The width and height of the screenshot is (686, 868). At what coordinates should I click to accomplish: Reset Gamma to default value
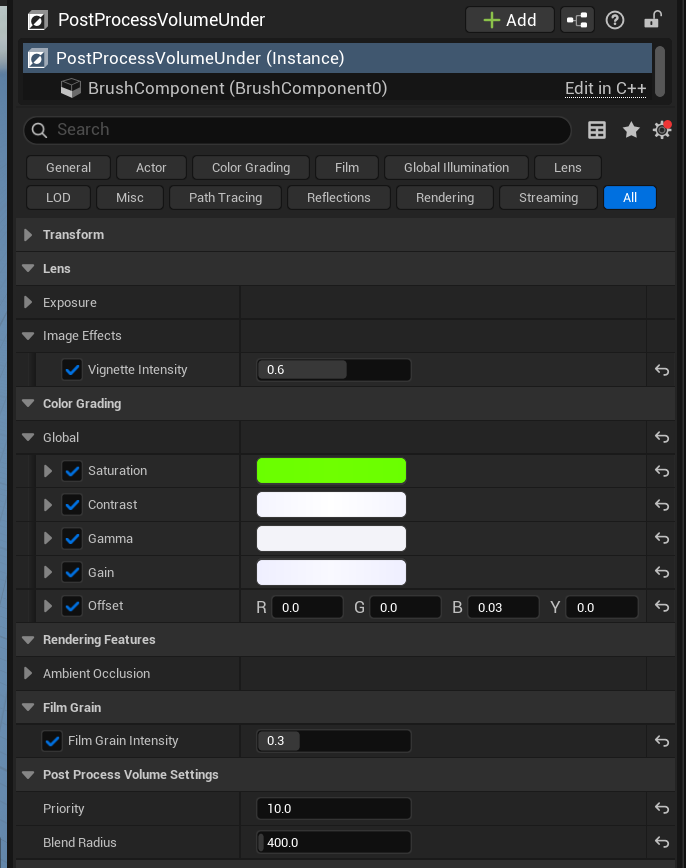(x=662, y=538)
